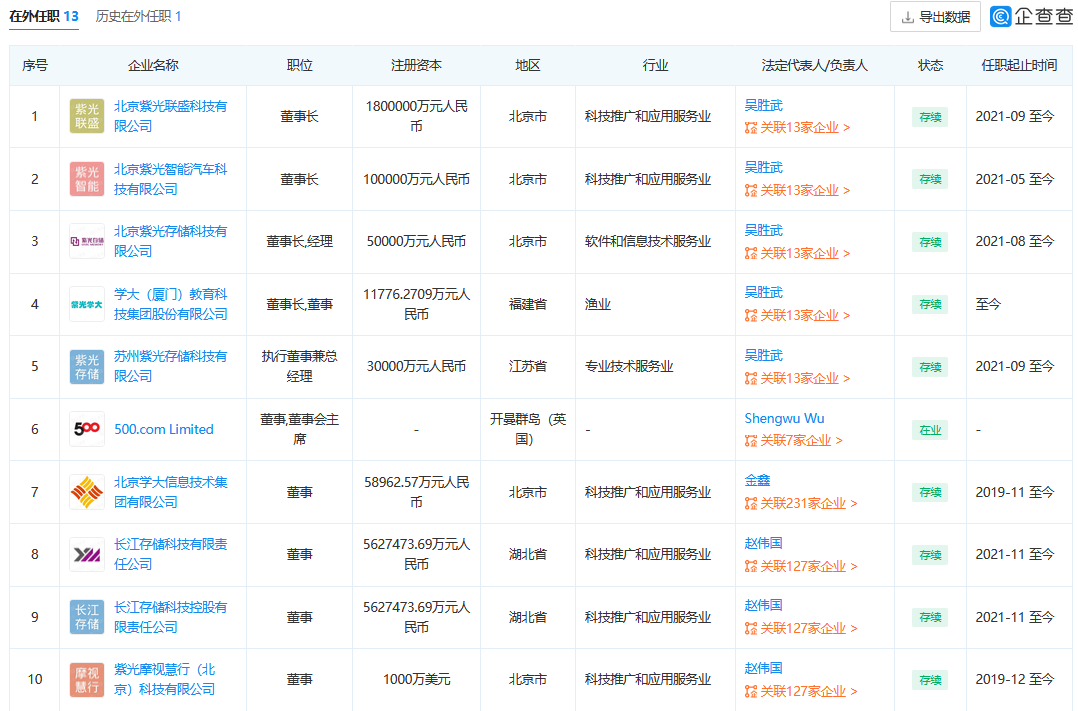Click the 在业 status tag
This screenshot has width=1078, height=711.
pos(930,430)
